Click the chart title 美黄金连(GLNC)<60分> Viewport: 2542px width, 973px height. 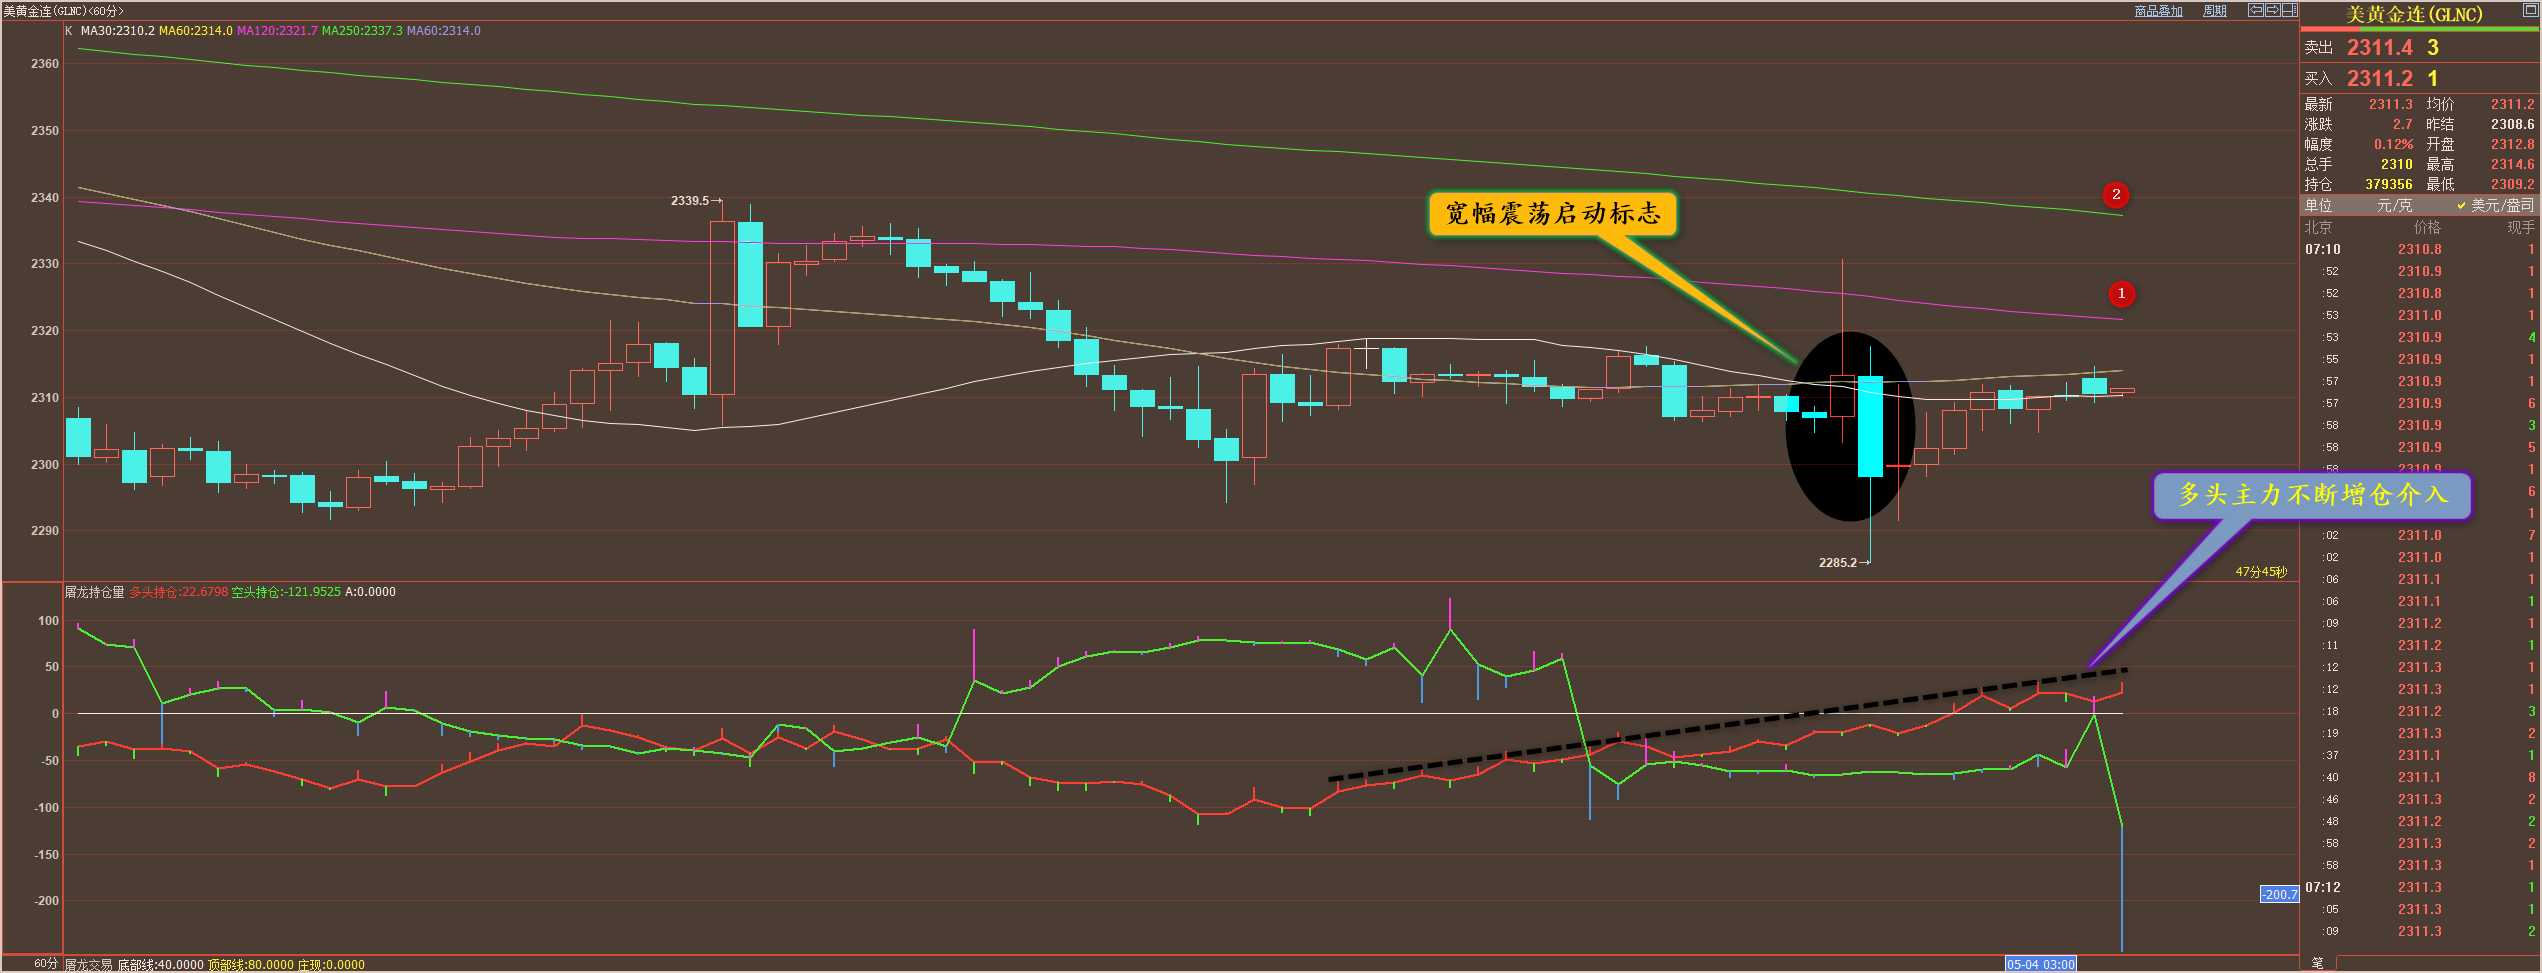pos(63,11)
